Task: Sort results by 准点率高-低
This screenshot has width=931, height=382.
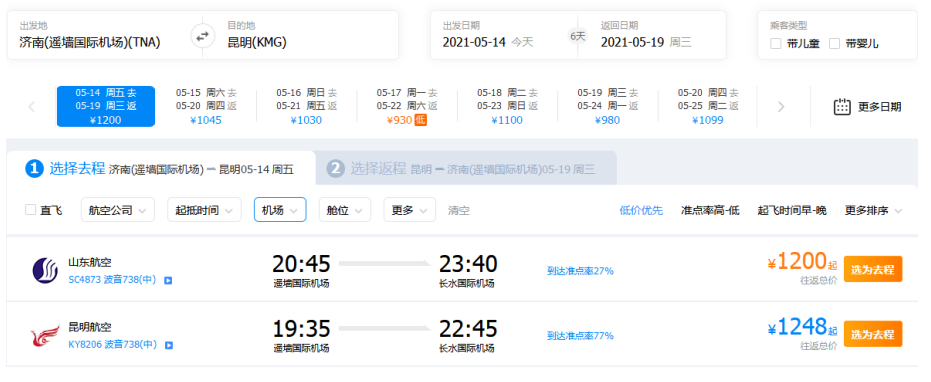Action: pyautogui.click(x=710, y=210)
